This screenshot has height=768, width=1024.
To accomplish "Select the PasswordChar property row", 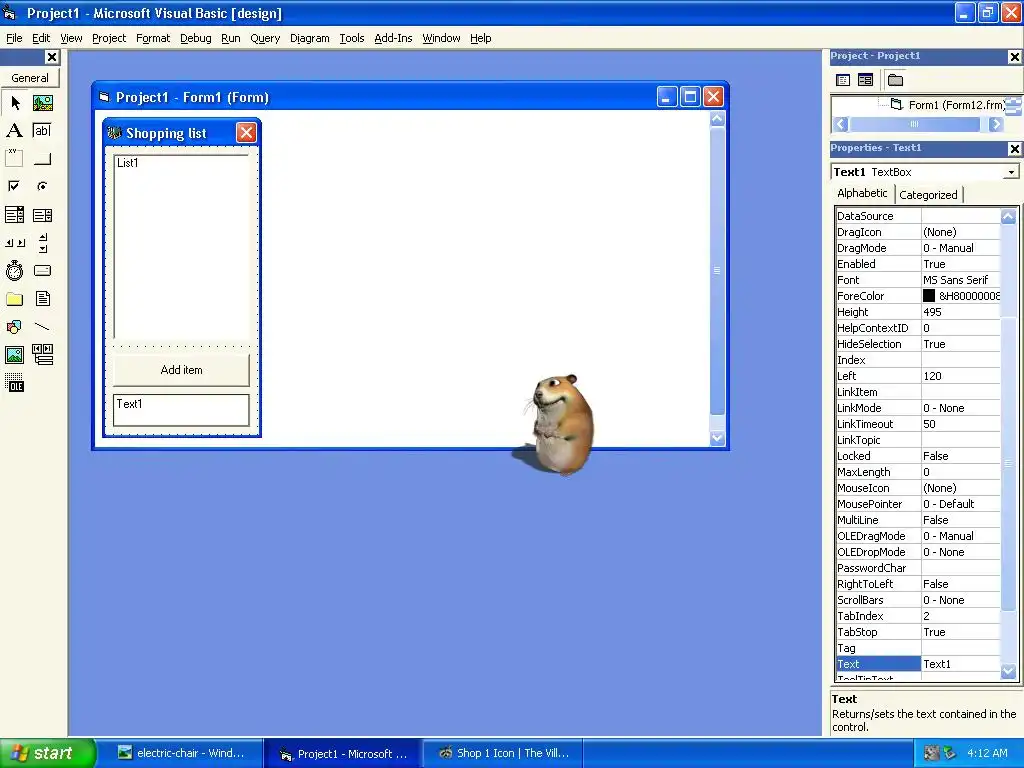I will [918, 568].
